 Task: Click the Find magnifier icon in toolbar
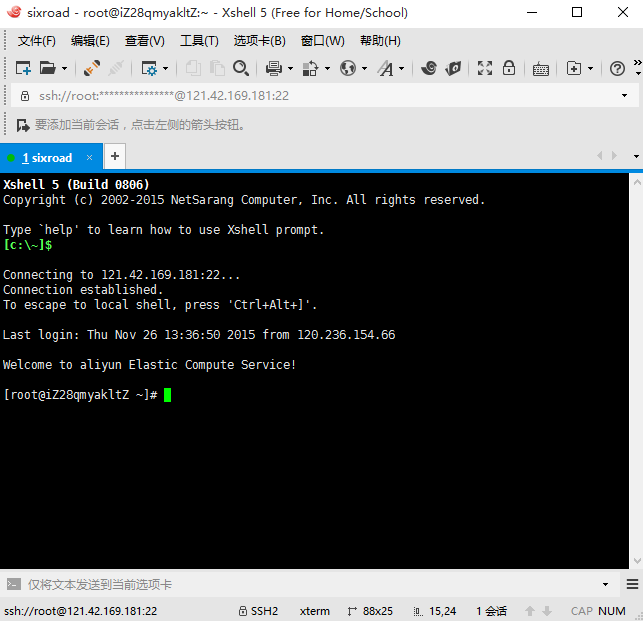click(x=241, y=68)
